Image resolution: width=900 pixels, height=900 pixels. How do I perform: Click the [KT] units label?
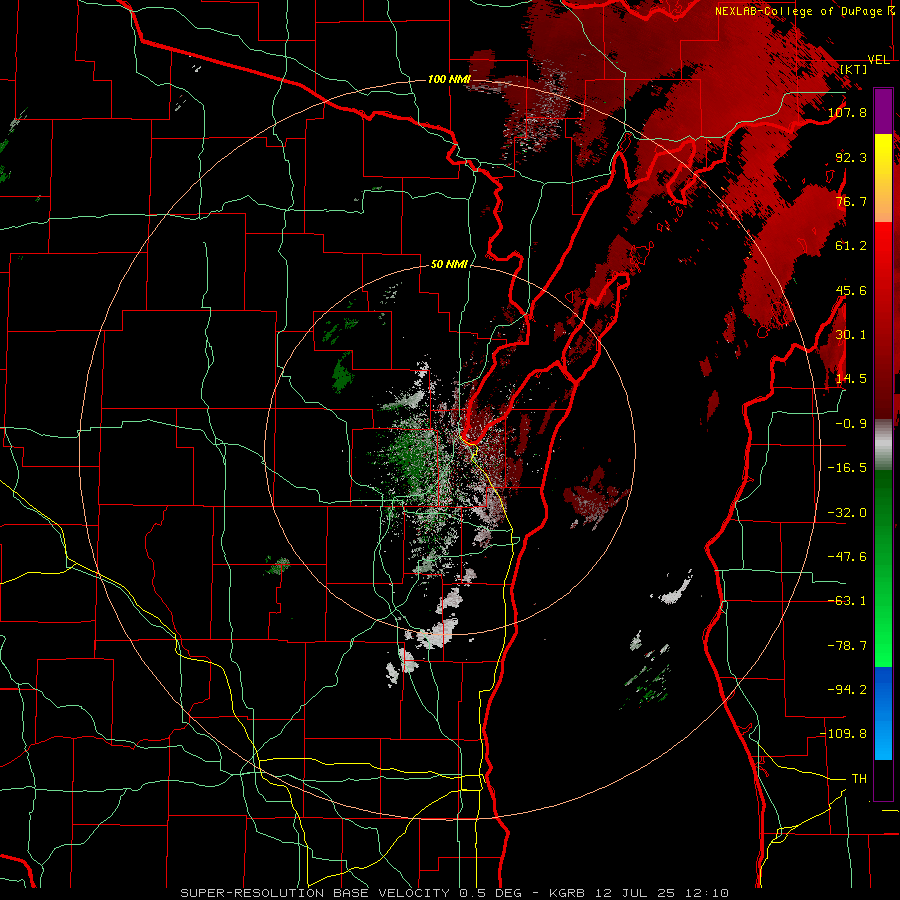pyautogui.click(x=853, y=69)
